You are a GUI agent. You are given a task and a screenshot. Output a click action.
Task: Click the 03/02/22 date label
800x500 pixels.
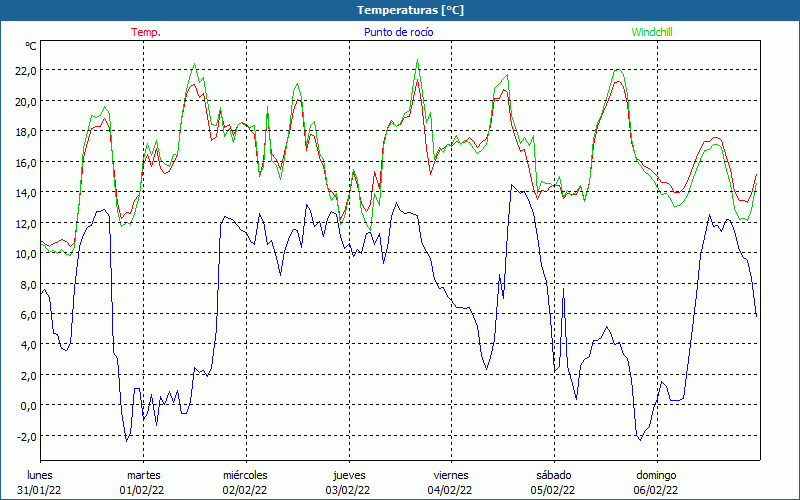pyautogui.click(x=348, y=490)
